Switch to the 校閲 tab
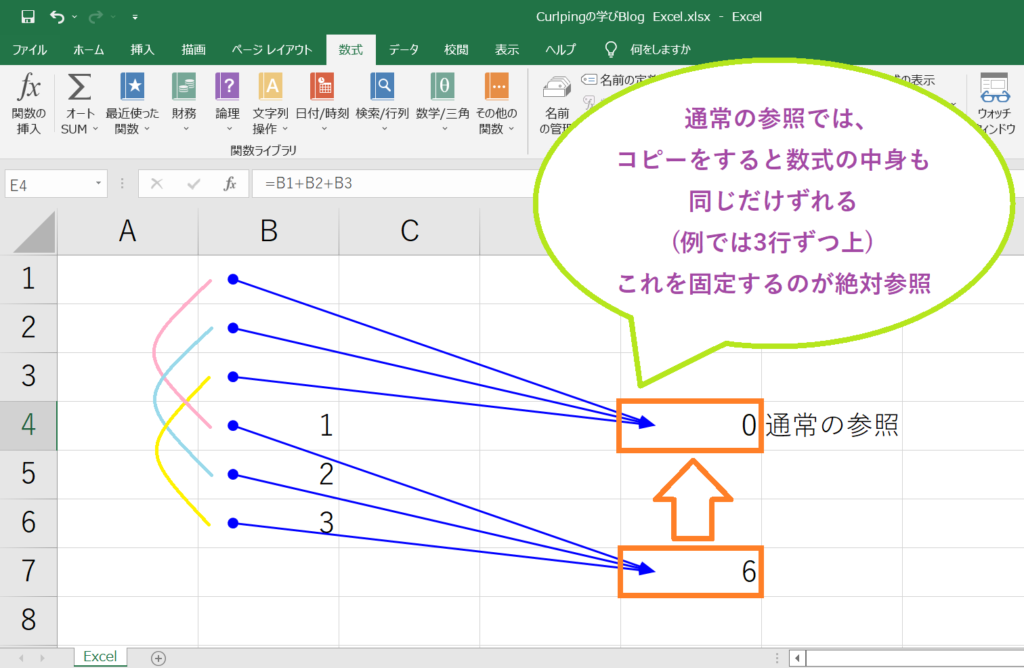Viewport: 1024px width, 668px height. pos(456,50)
